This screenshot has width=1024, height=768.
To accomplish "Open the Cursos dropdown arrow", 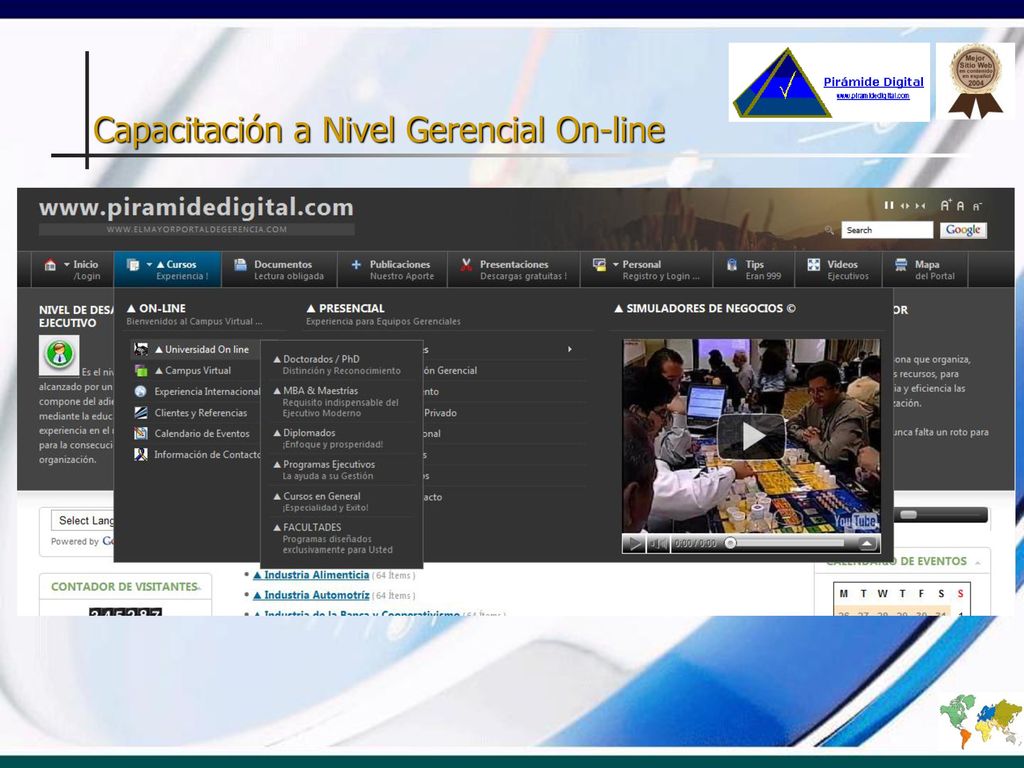I will tap(149, 264).
